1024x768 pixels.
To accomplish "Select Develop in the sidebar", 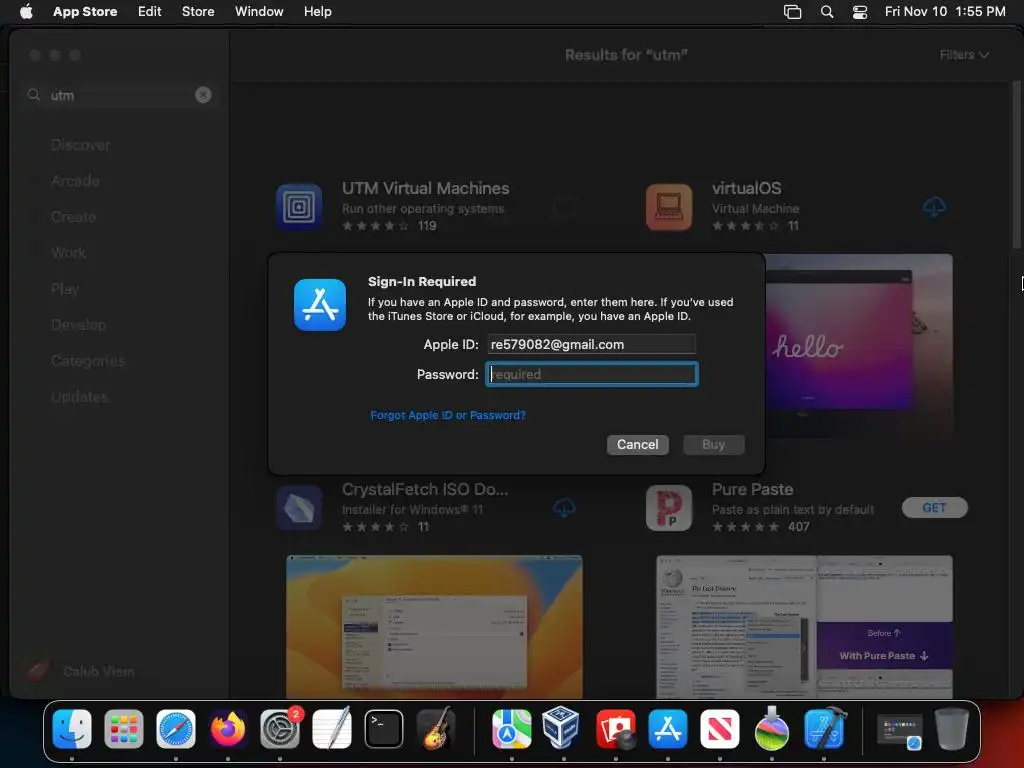I will point(78,325).
